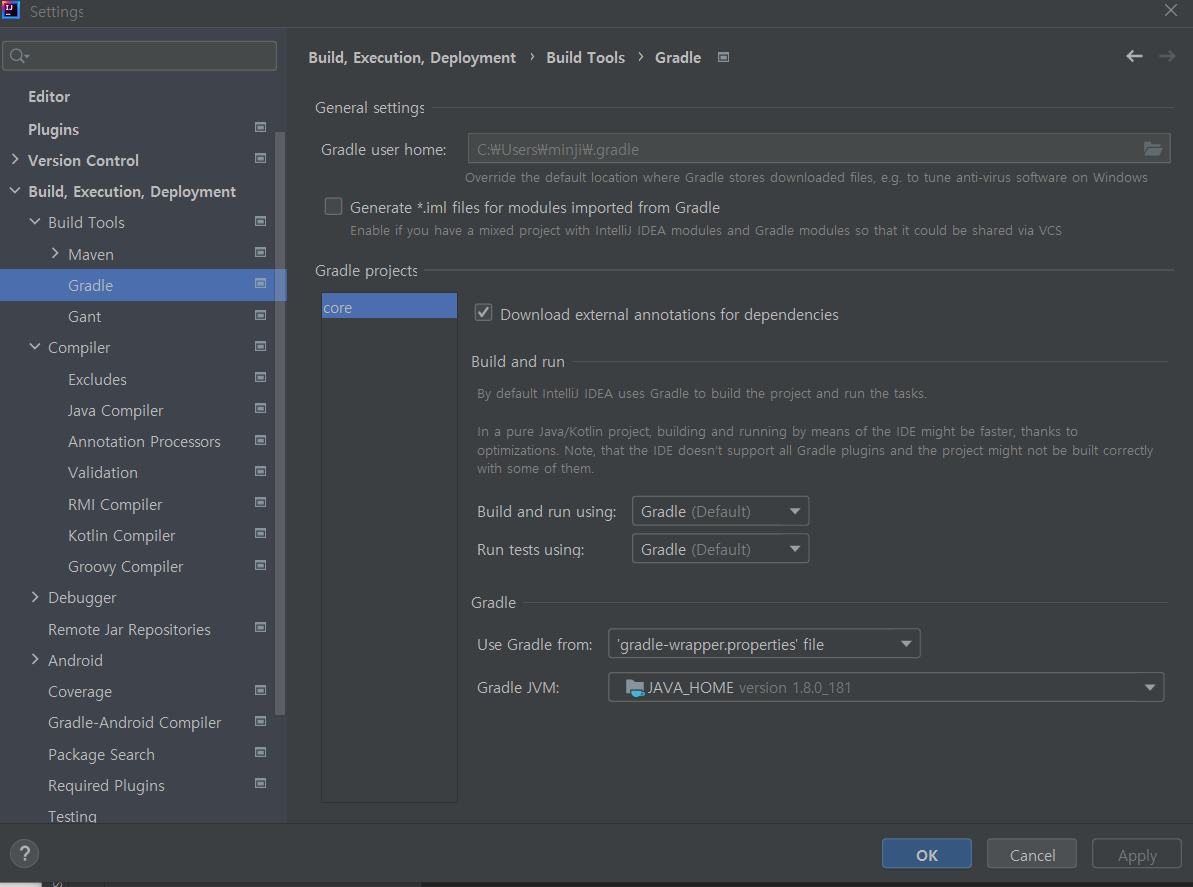
Task: Click the Apply button
Action: (1137, 854)
